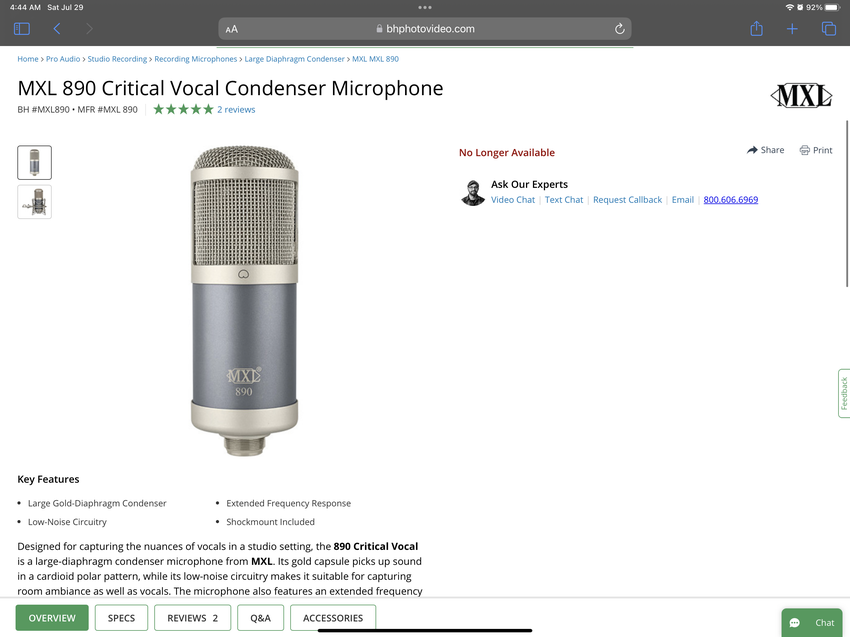Image resolution: width=850 pixels, height=637 pixels.
Task: Switch to the SPECS tab
Action: [121, 617]
